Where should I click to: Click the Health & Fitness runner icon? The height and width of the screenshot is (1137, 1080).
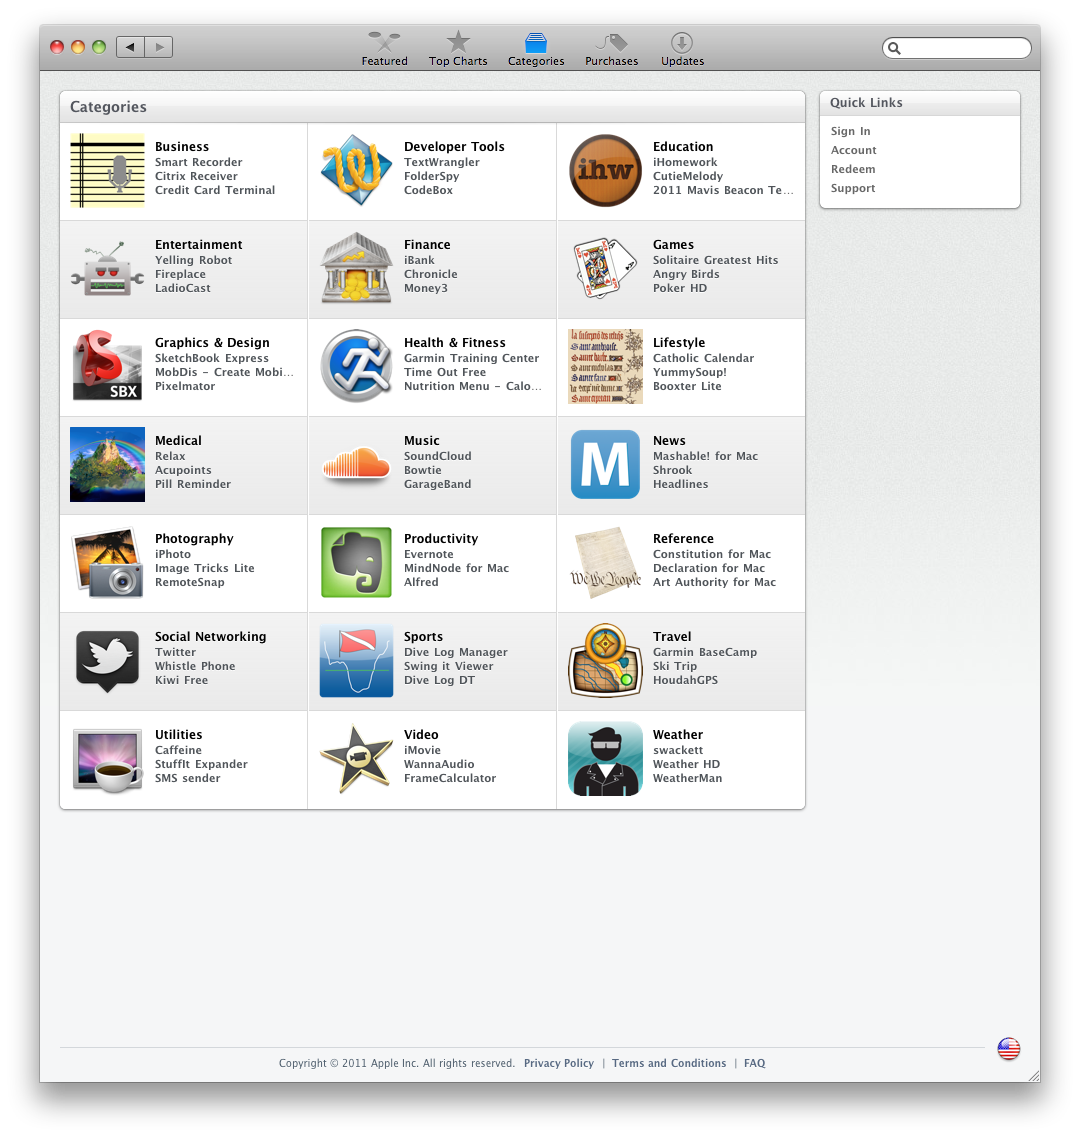[356, 366]
